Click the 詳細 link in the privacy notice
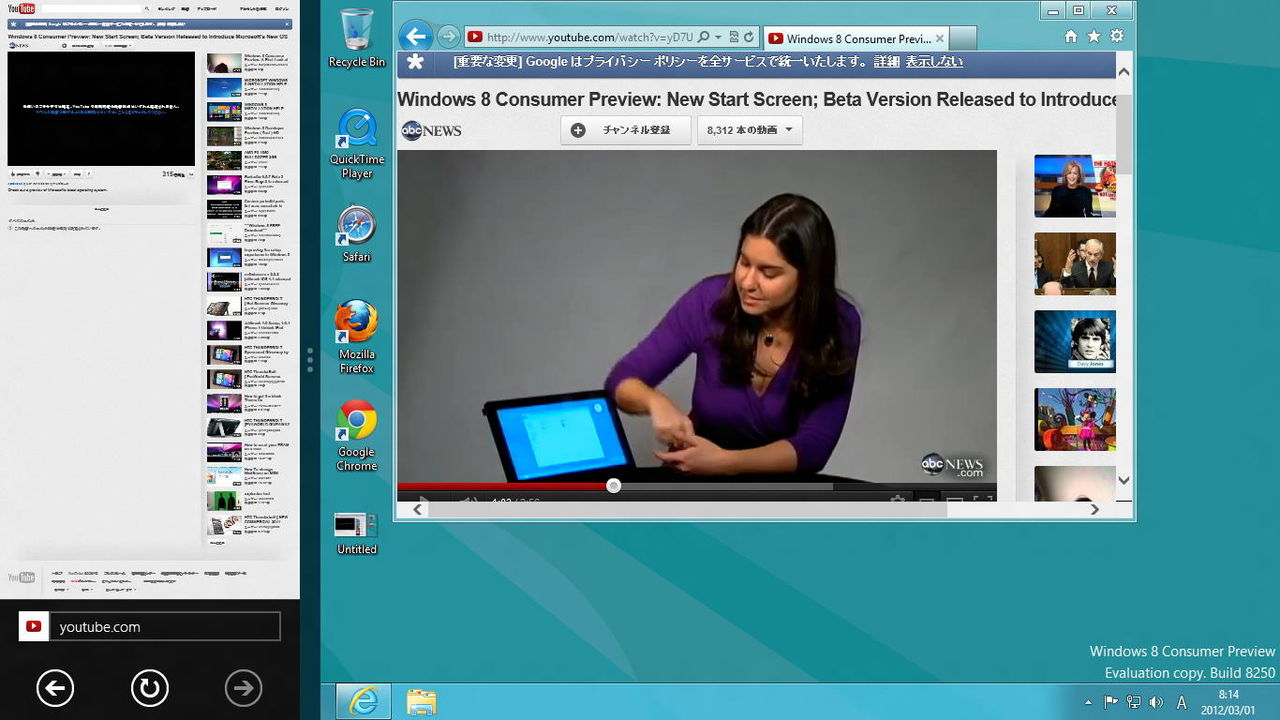 (x=886, y=62)
